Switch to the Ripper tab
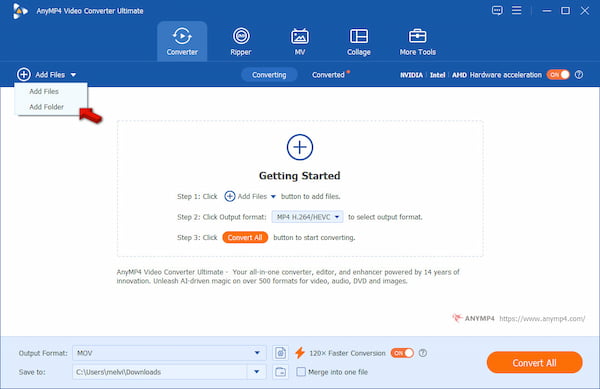This screenshot has height=389, width=600. [x=241, y=41]
